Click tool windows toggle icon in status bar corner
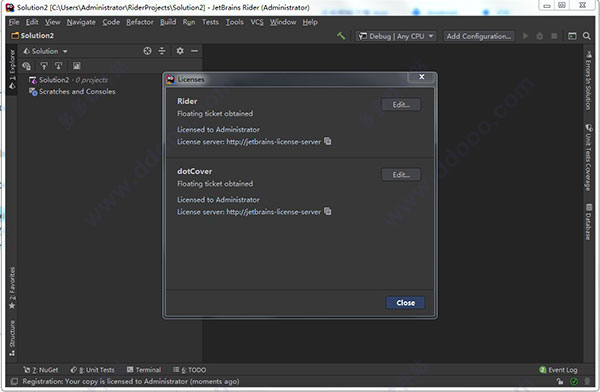This screenshot has width=600, height=392. pos(14,381)
